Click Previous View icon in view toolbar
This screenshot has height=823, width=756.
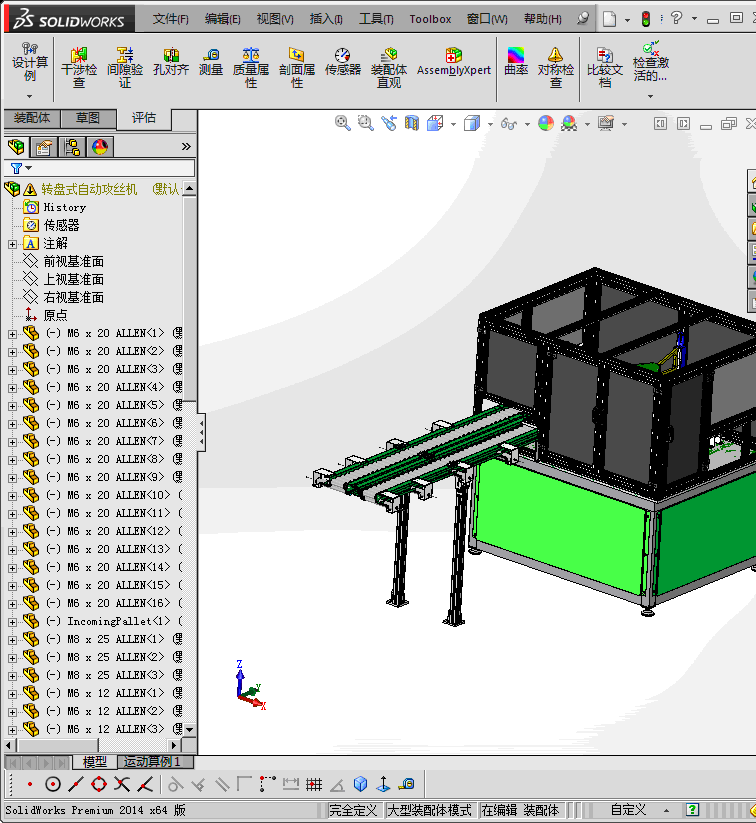(388, 123)
